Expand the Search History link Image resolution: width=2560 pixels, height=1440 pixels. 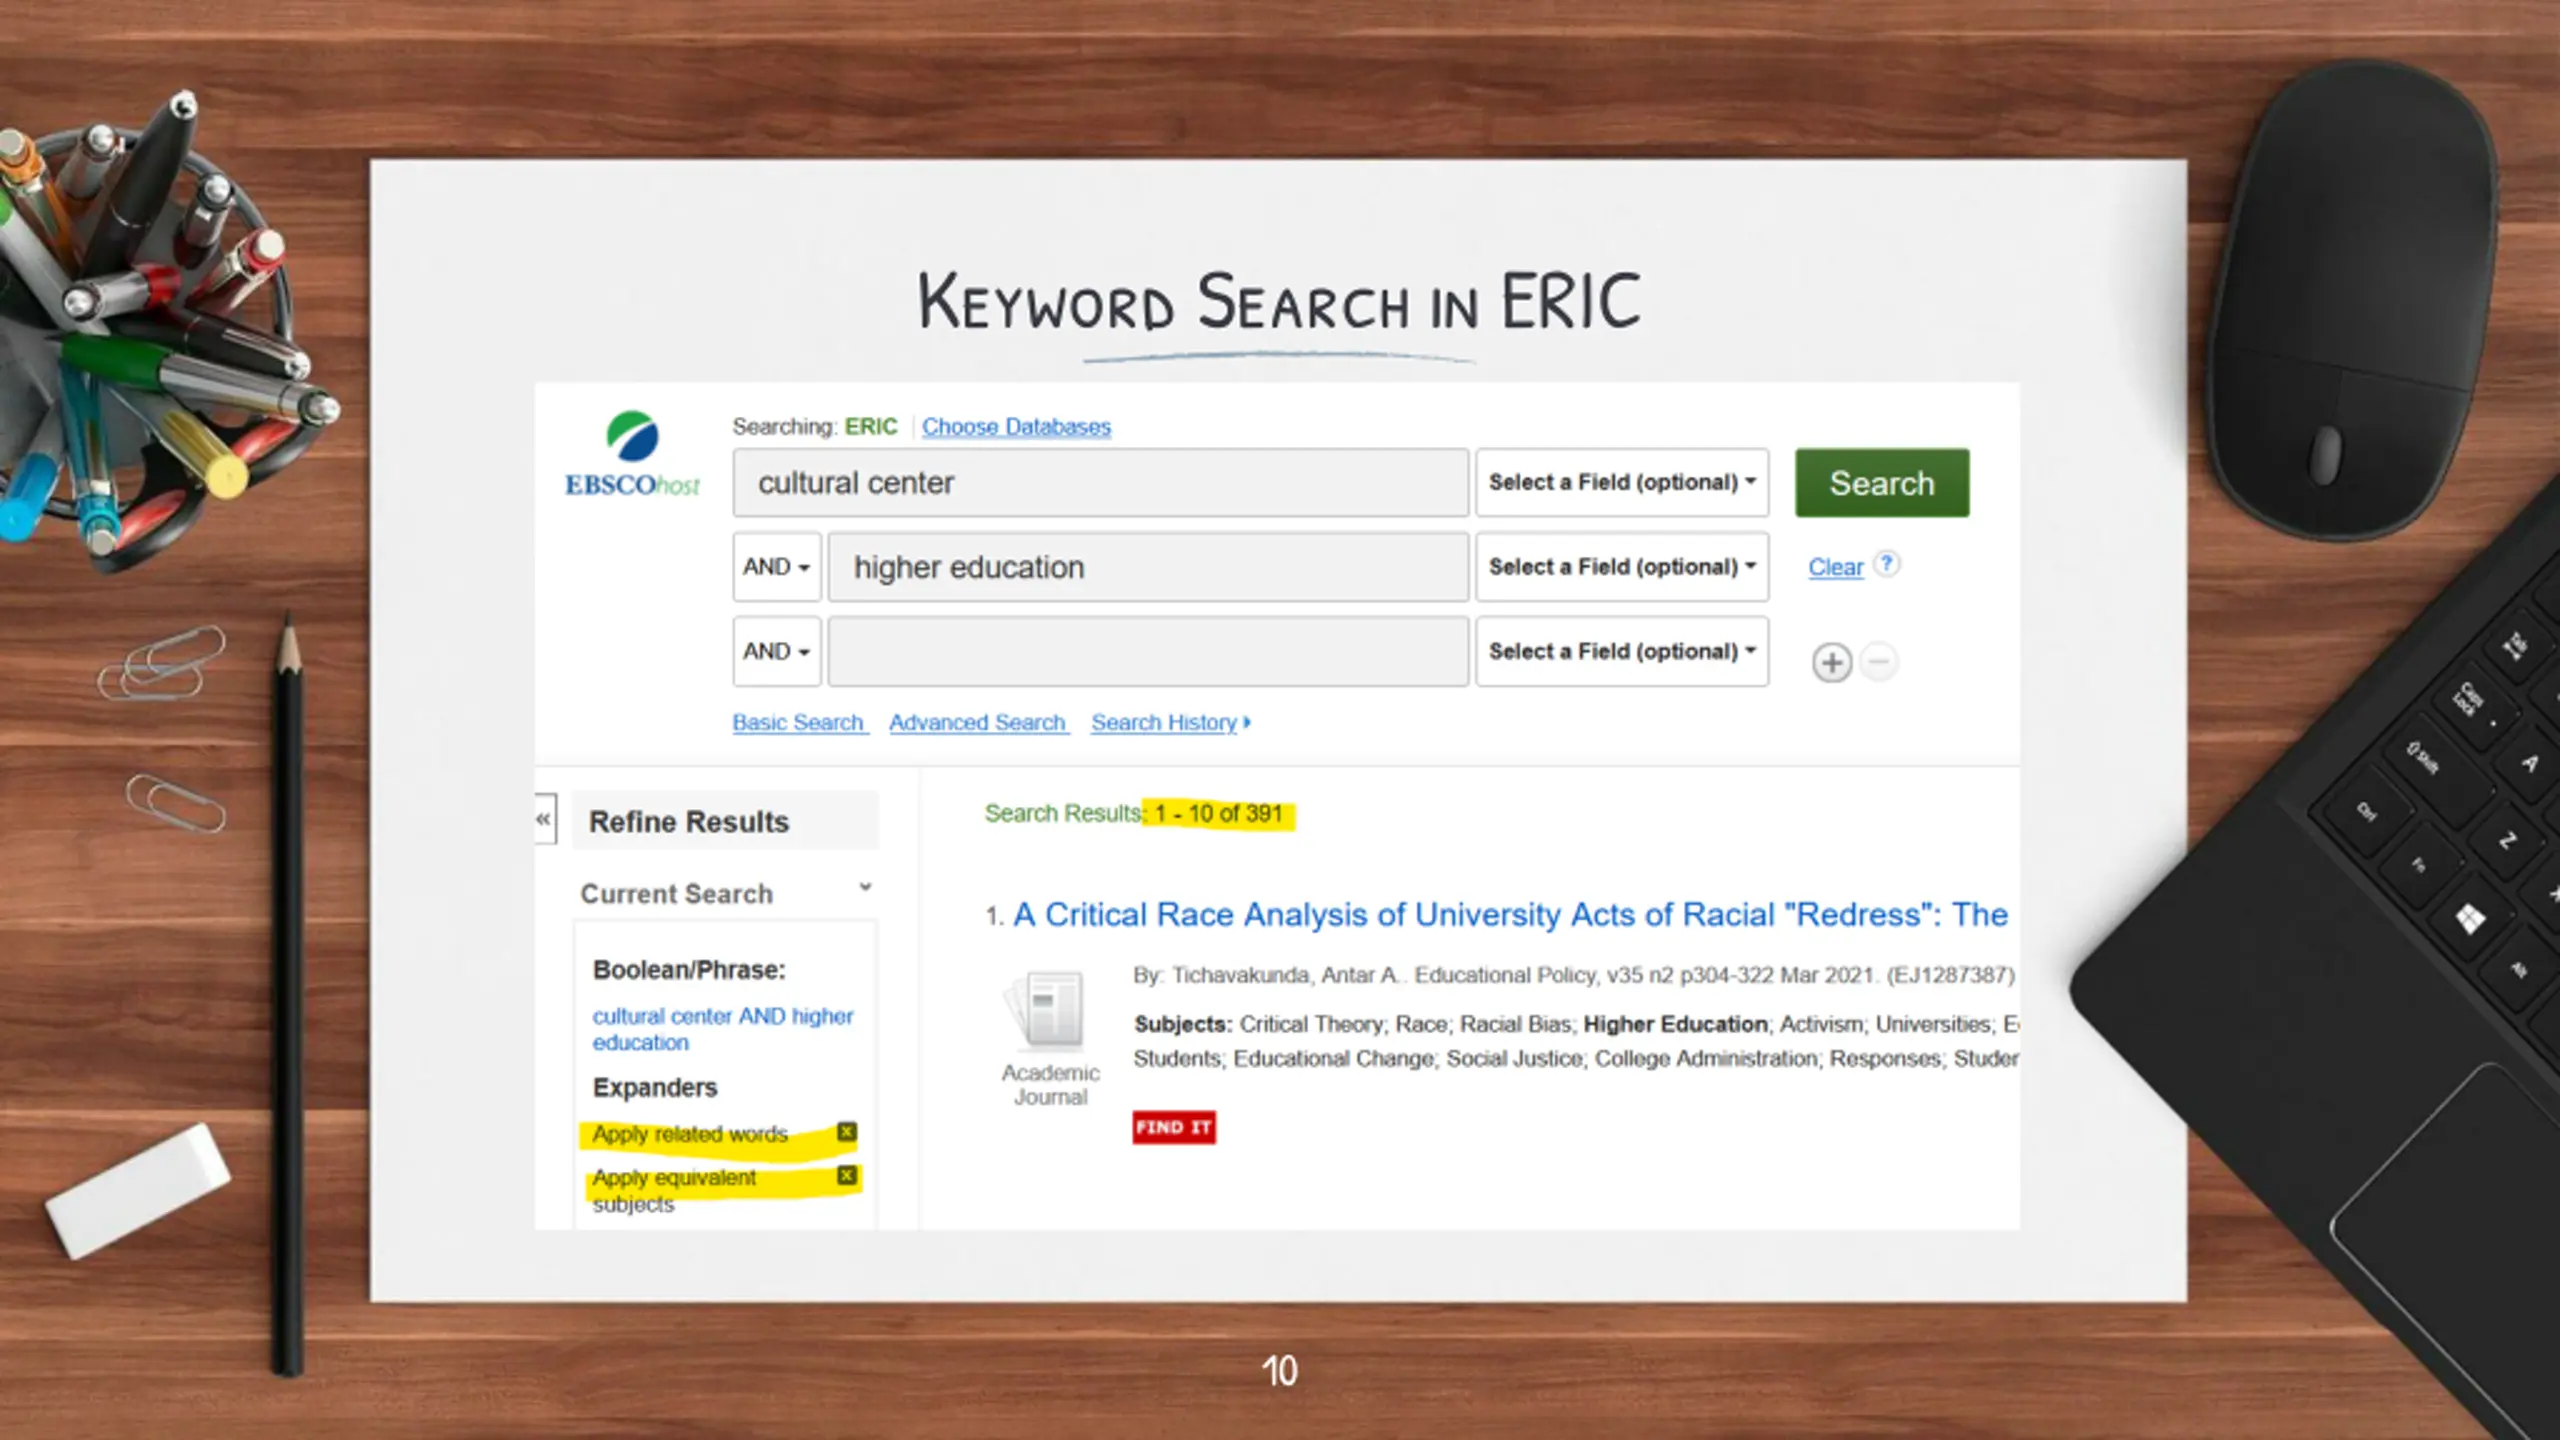tap(1171, 722)
